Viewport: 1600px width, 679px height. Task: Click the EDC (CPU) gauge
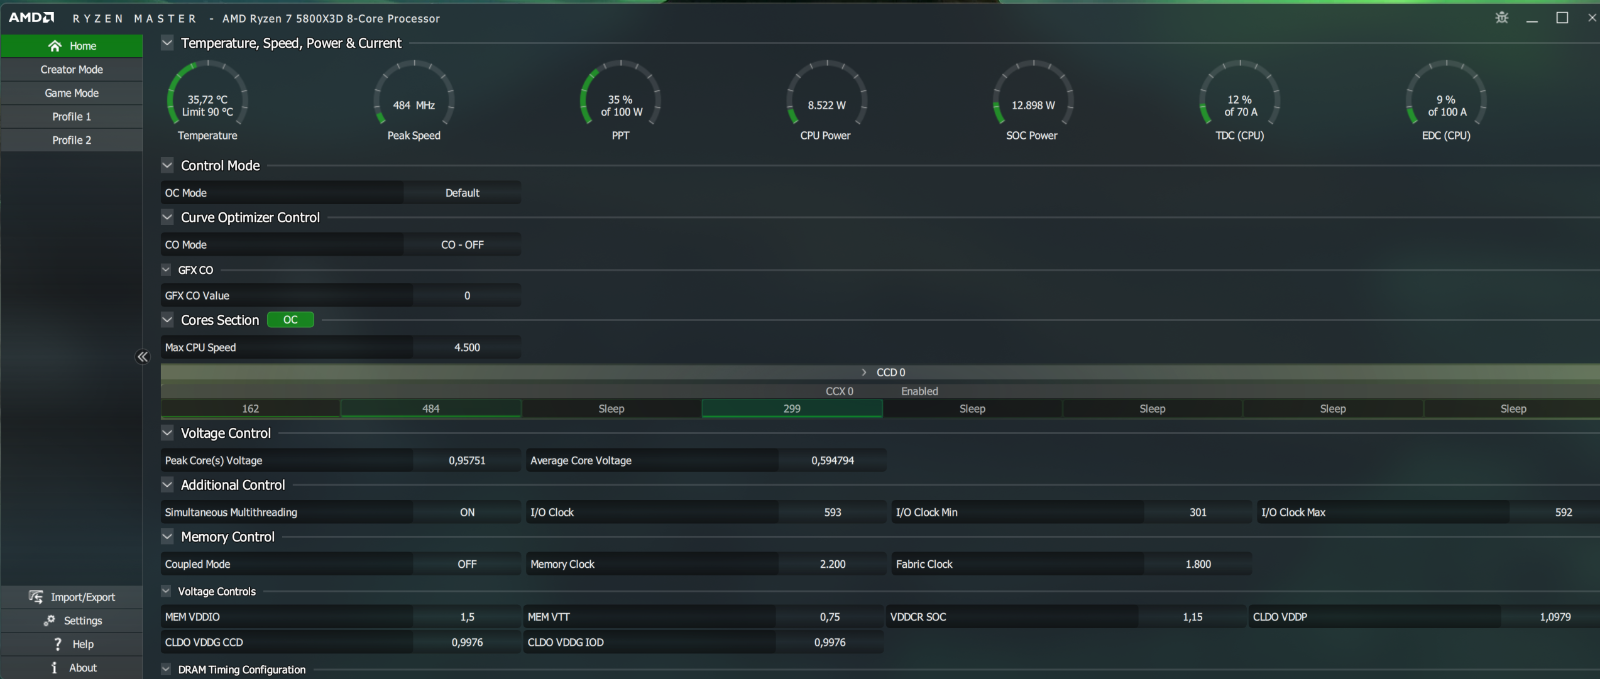point(1446,101)
